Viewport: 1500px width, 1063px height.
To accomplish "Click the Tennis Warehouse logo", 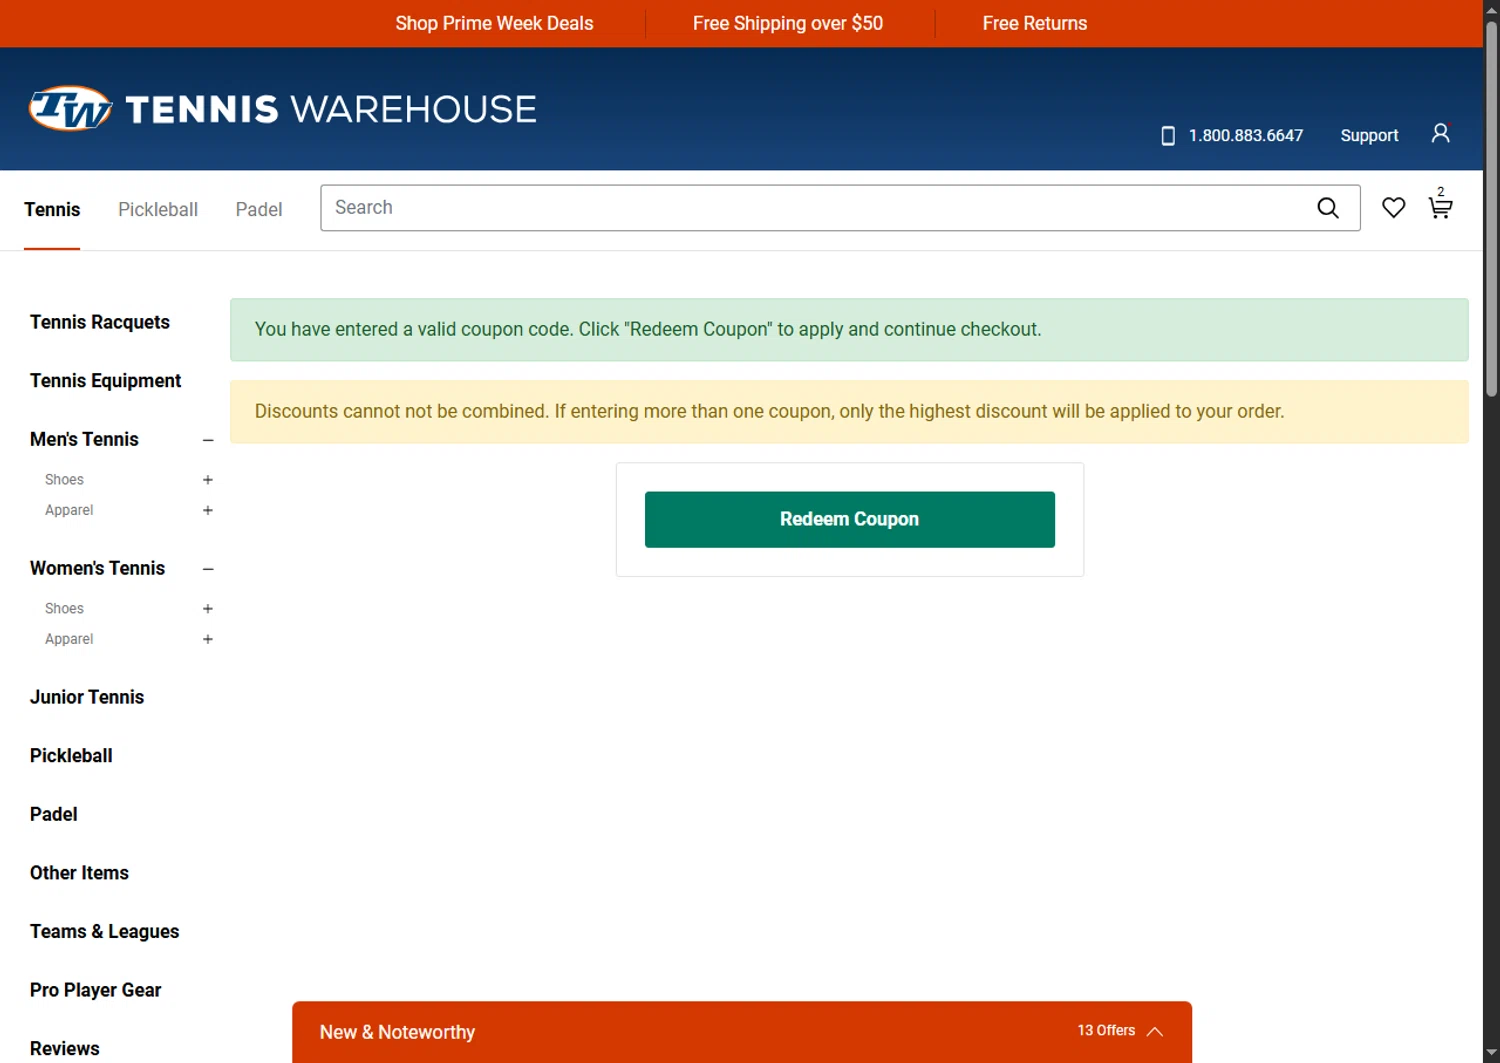I will pos(283,109).
